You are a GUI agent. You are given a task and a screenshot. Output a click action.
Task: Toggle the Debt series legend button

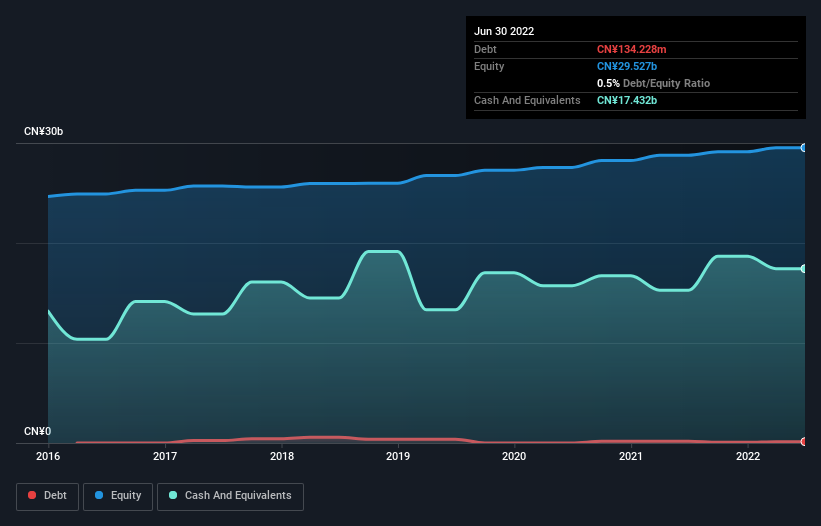coord(48,496)
